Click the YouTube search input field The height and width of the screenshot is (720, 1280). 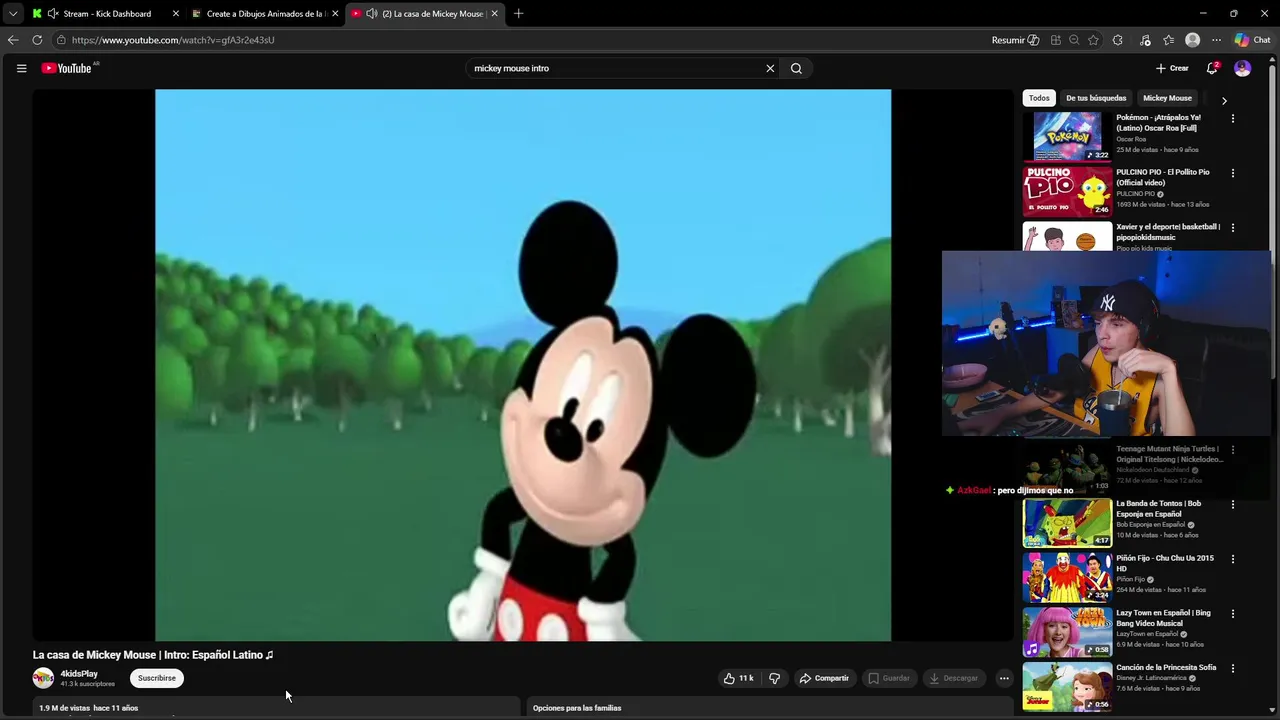click(615, 68)
